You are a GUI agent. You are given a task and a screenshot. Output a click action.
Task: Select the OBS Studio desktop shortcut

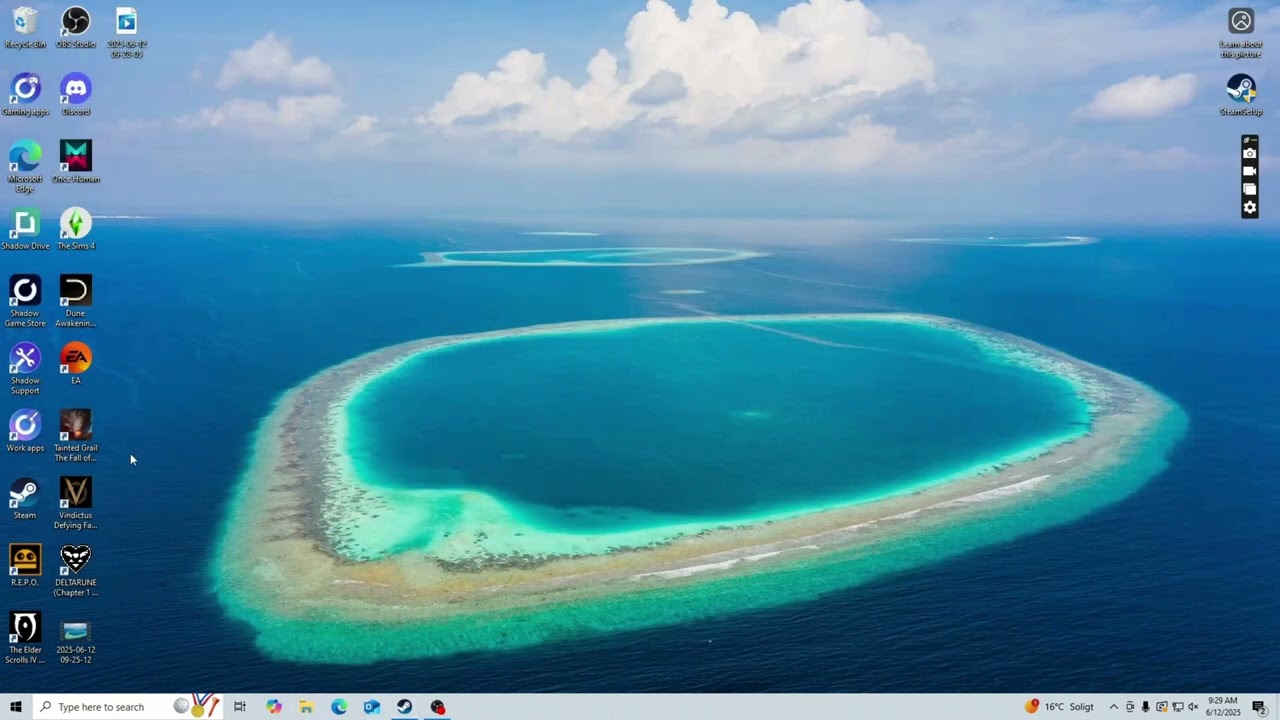[76, 27]
